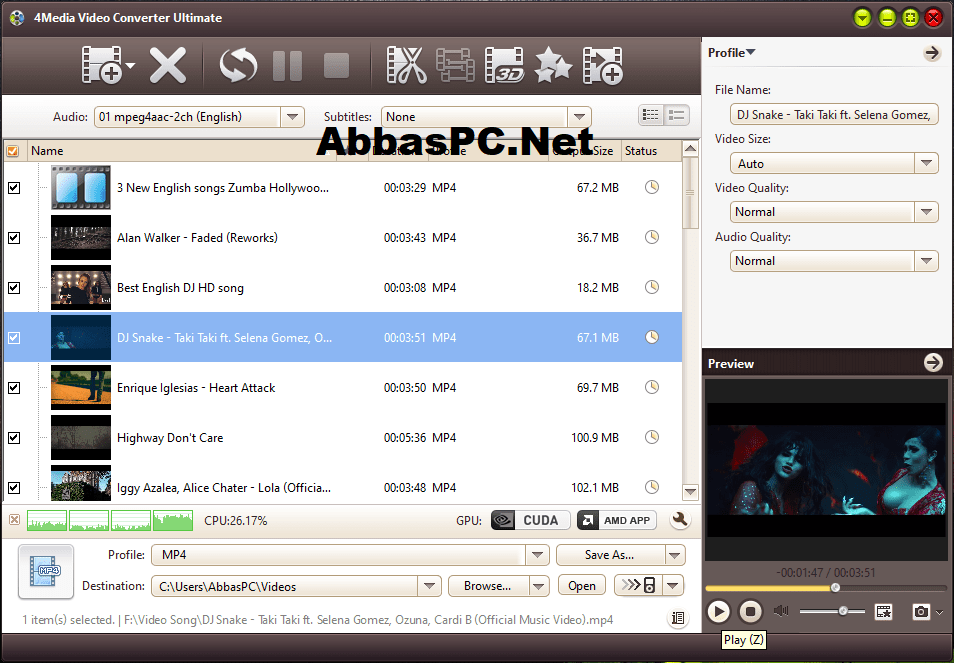Click status clock for Best English DJ song

pyautogui.click(x=652, y=287)
